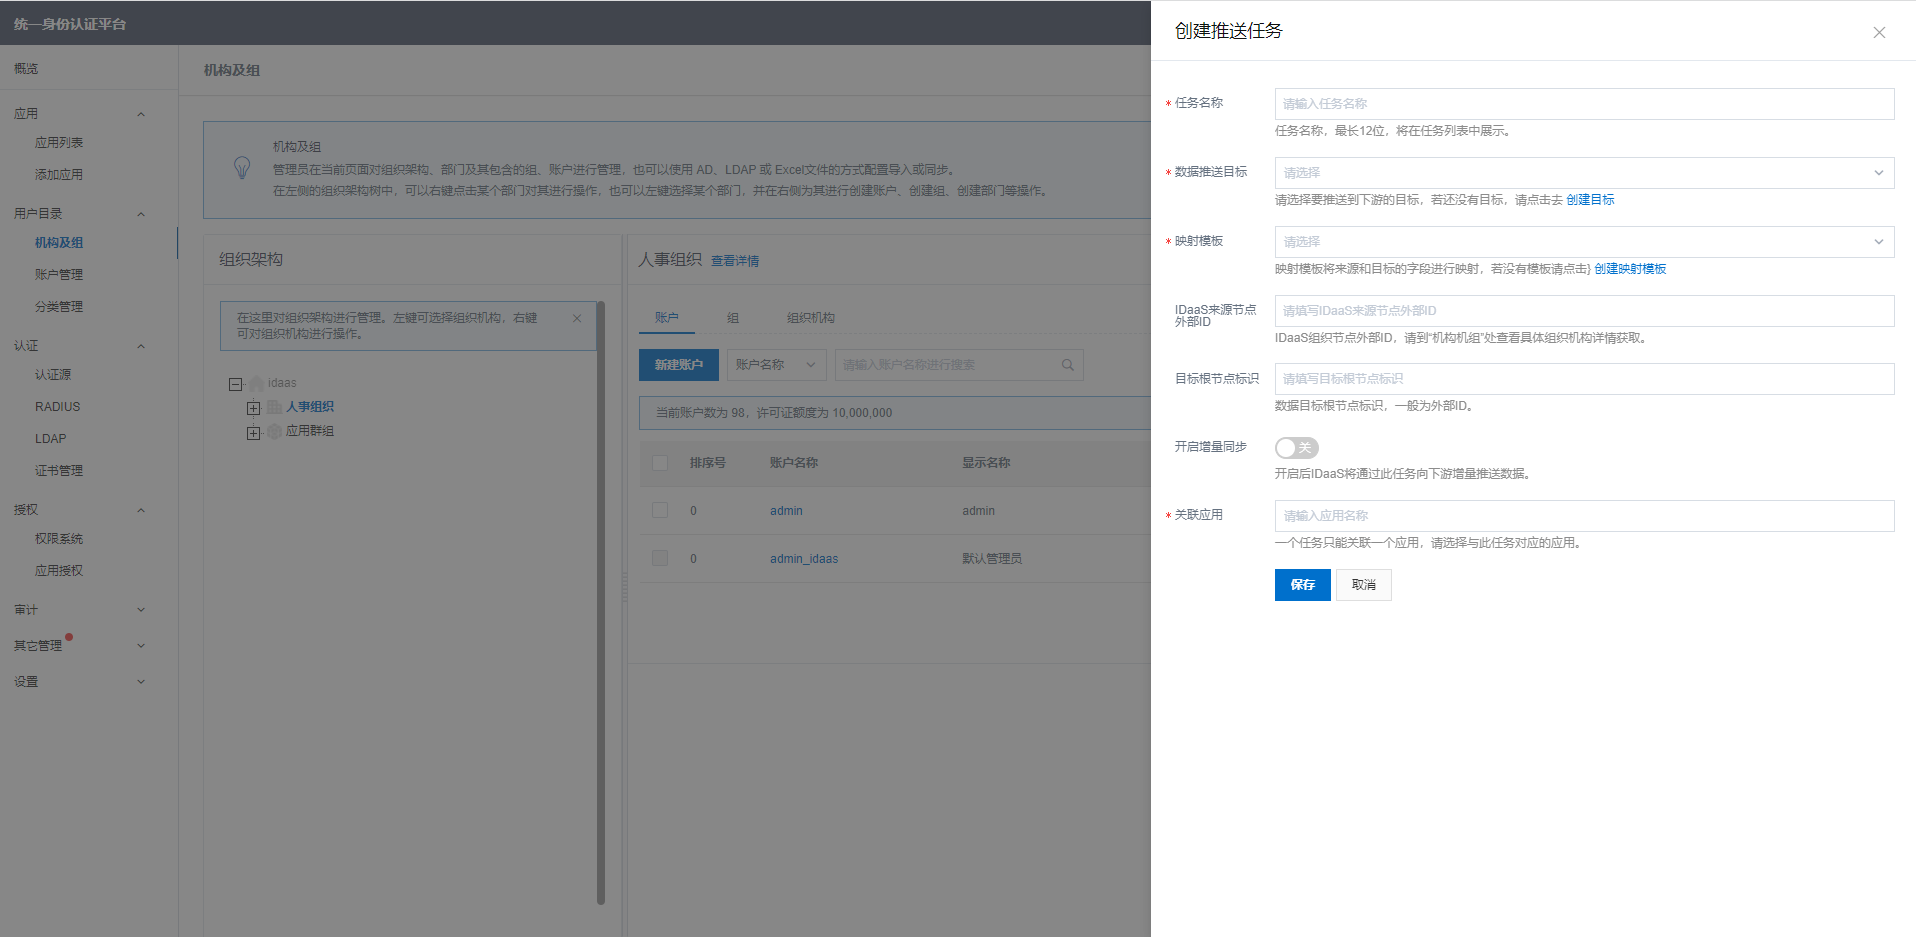Screen dimensions: 1916x937
Task: Expand the 人事组织 tree node plus icon
Action: click(x=254, y=408)
